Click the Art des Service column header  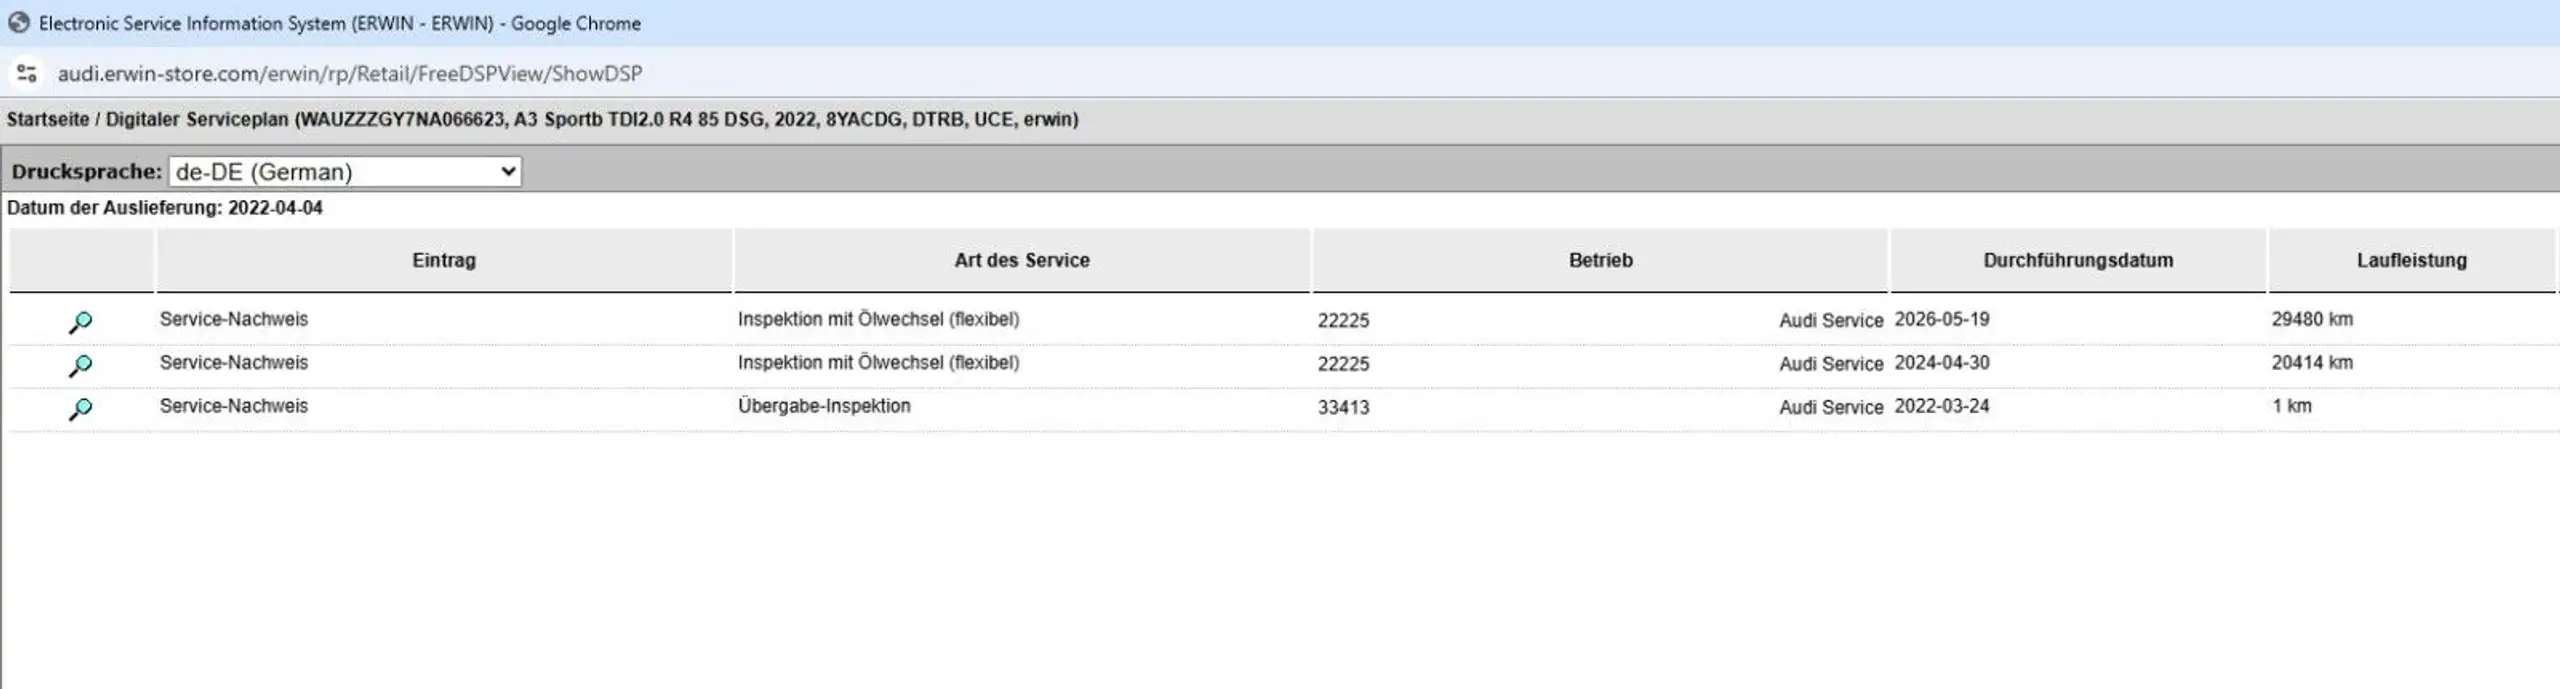coord(1021,260)
